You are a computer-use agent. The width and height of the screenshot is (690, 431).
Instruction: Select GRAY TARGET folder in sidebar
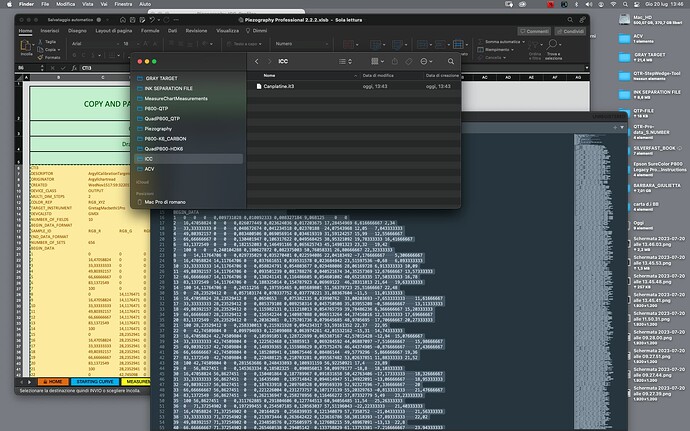pyautogui.click(x=163, y=77)
